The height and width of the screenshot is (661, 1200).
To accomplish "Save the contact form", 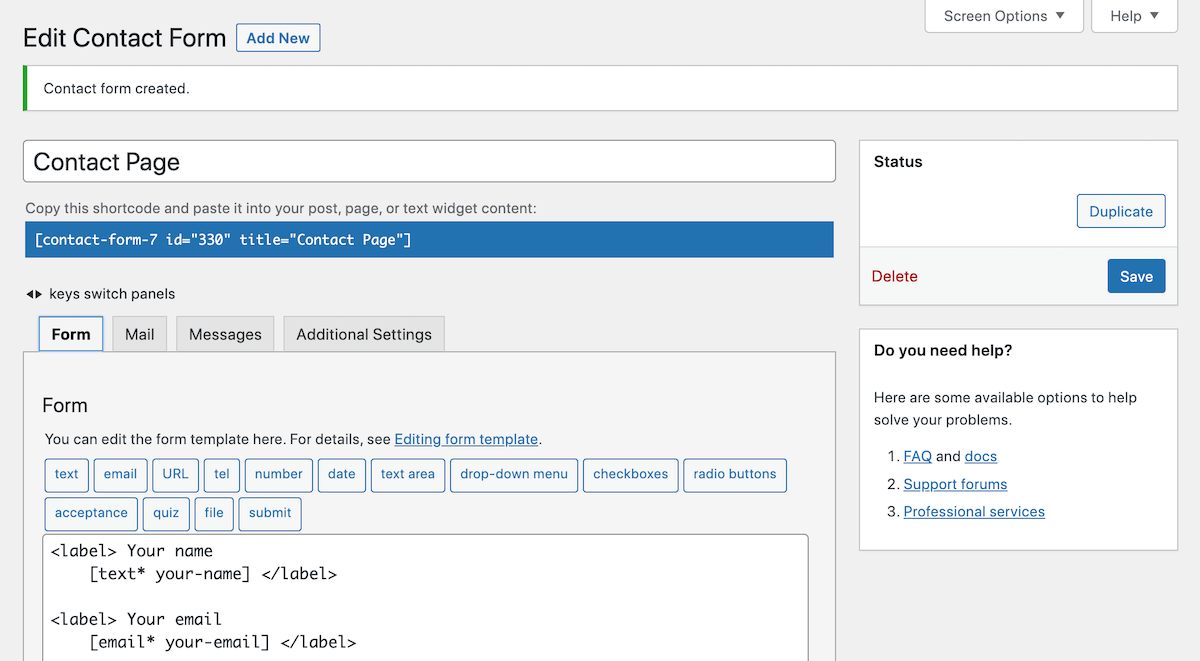I will click(x=1136, y=277).
